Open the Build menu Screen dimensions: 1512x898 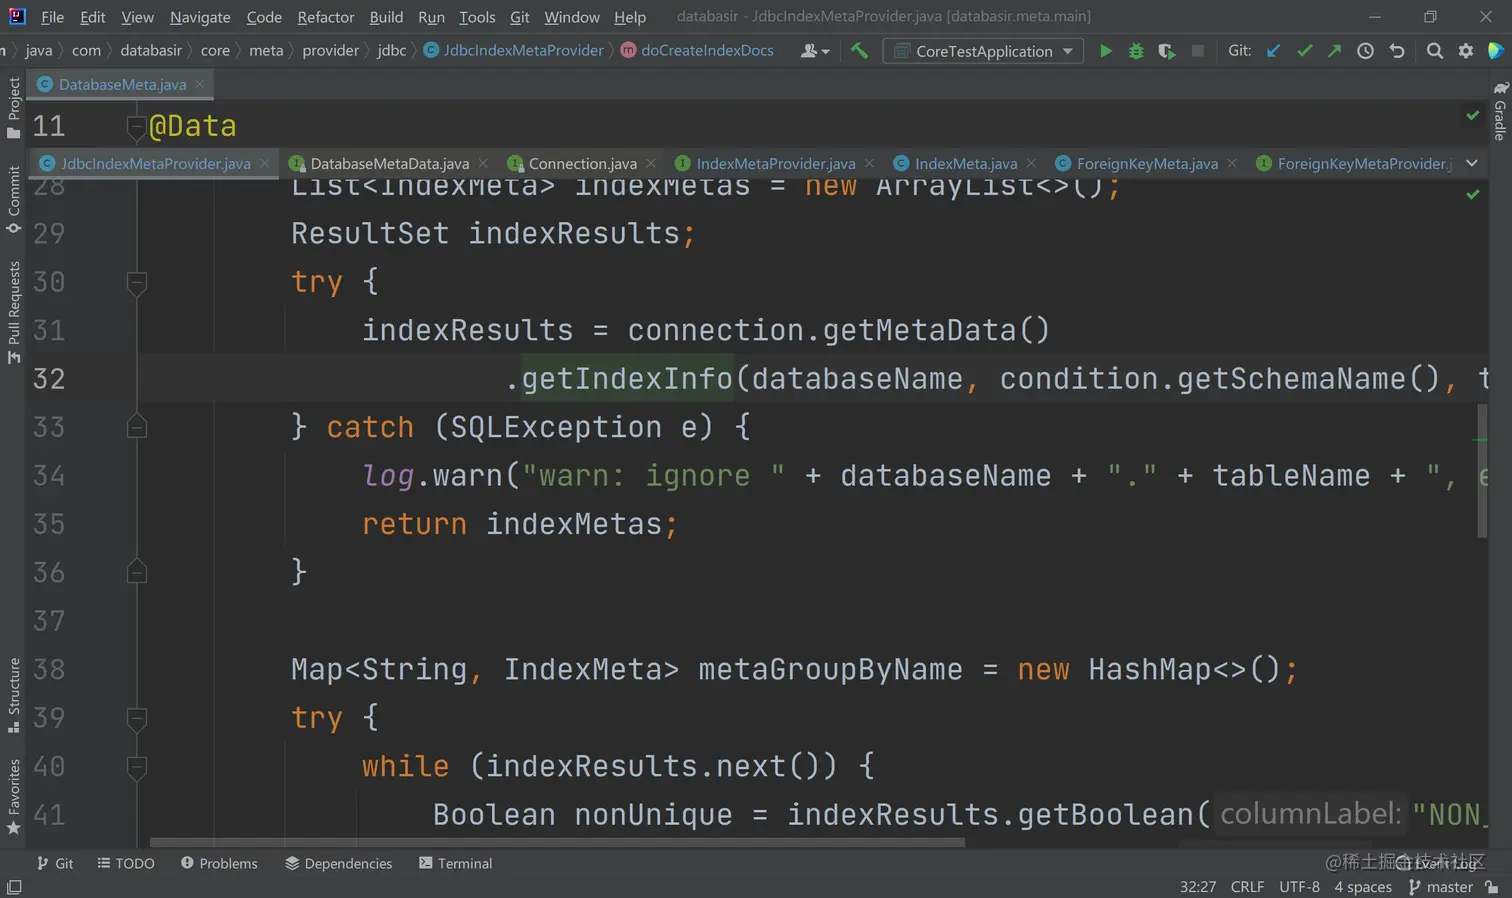pyautogui.click(x=386, y=17)
